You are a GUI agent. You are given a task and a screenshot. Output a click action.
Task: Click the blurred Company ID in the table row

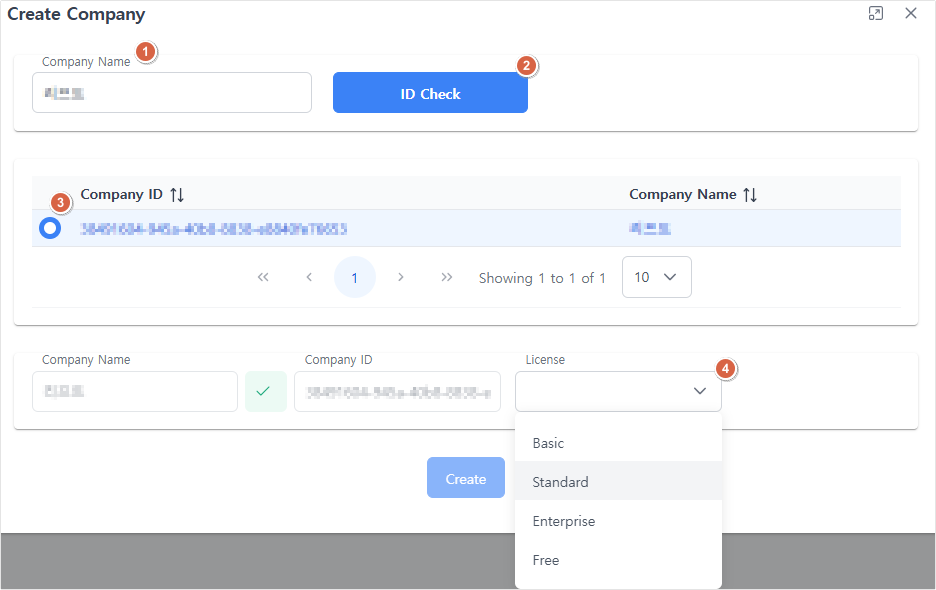(x=214, y=229)
